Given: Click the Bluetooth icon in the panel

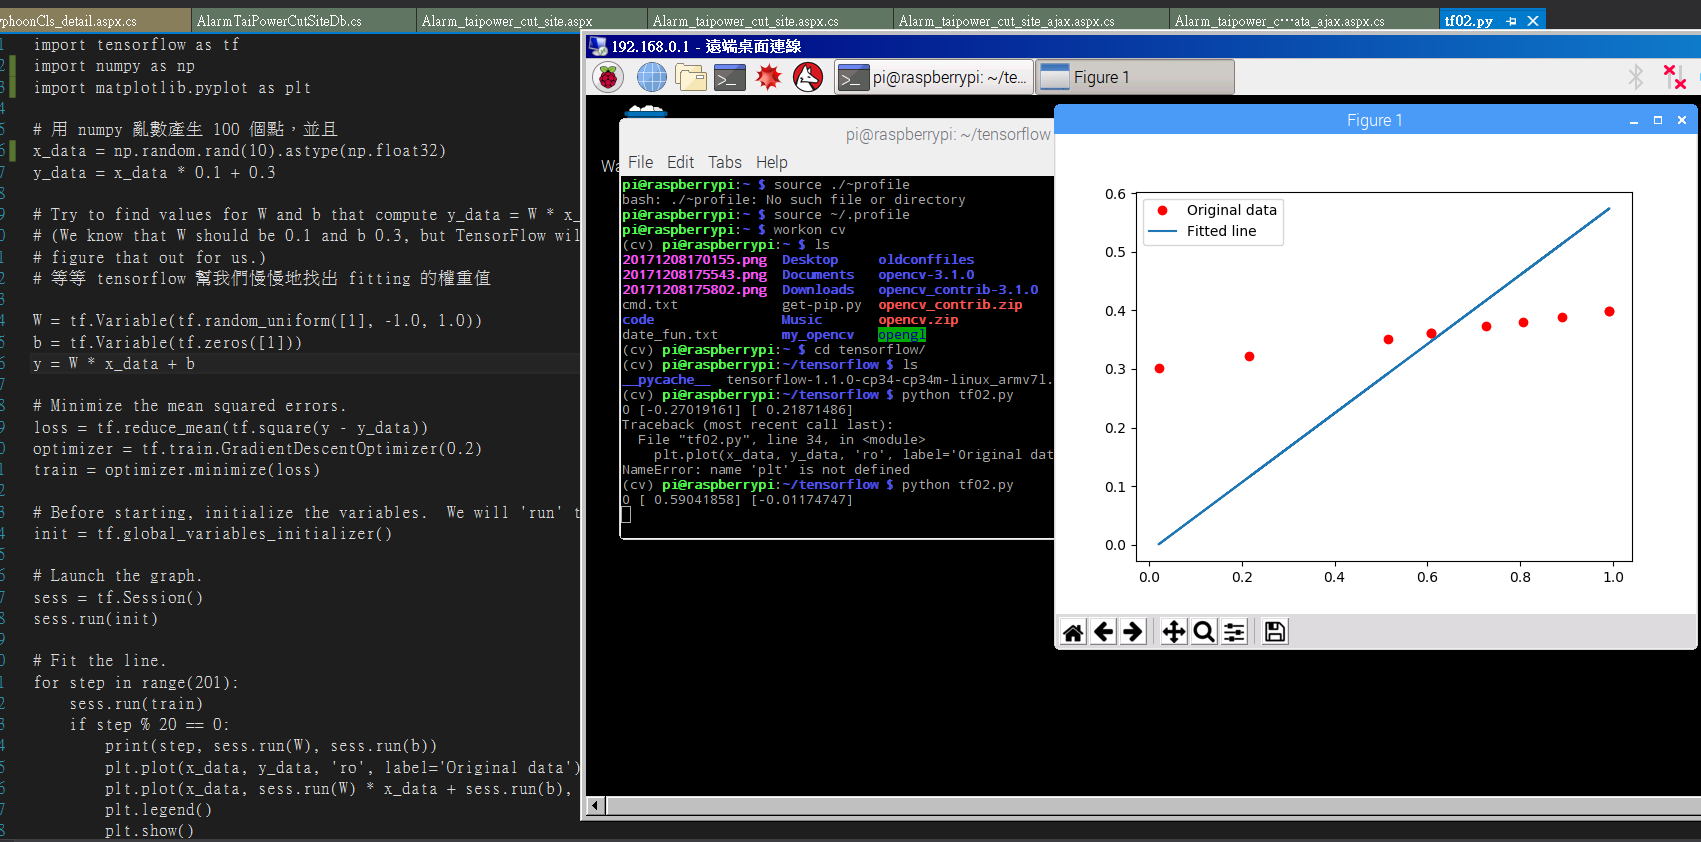Looking at the screenshot, I should [x=1636, y=77].
